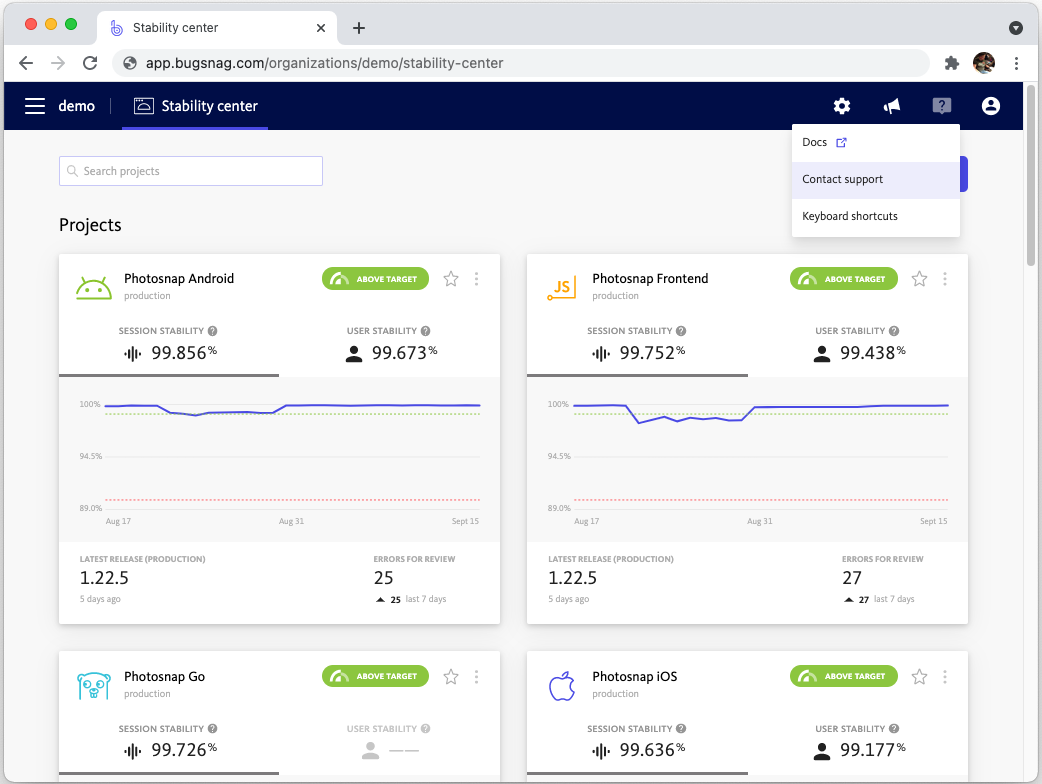1042x784 pixels.
Task: Click the Session Stability help icon for Photosnap Go
Action: pyautogui.click(x=213, y=729)
